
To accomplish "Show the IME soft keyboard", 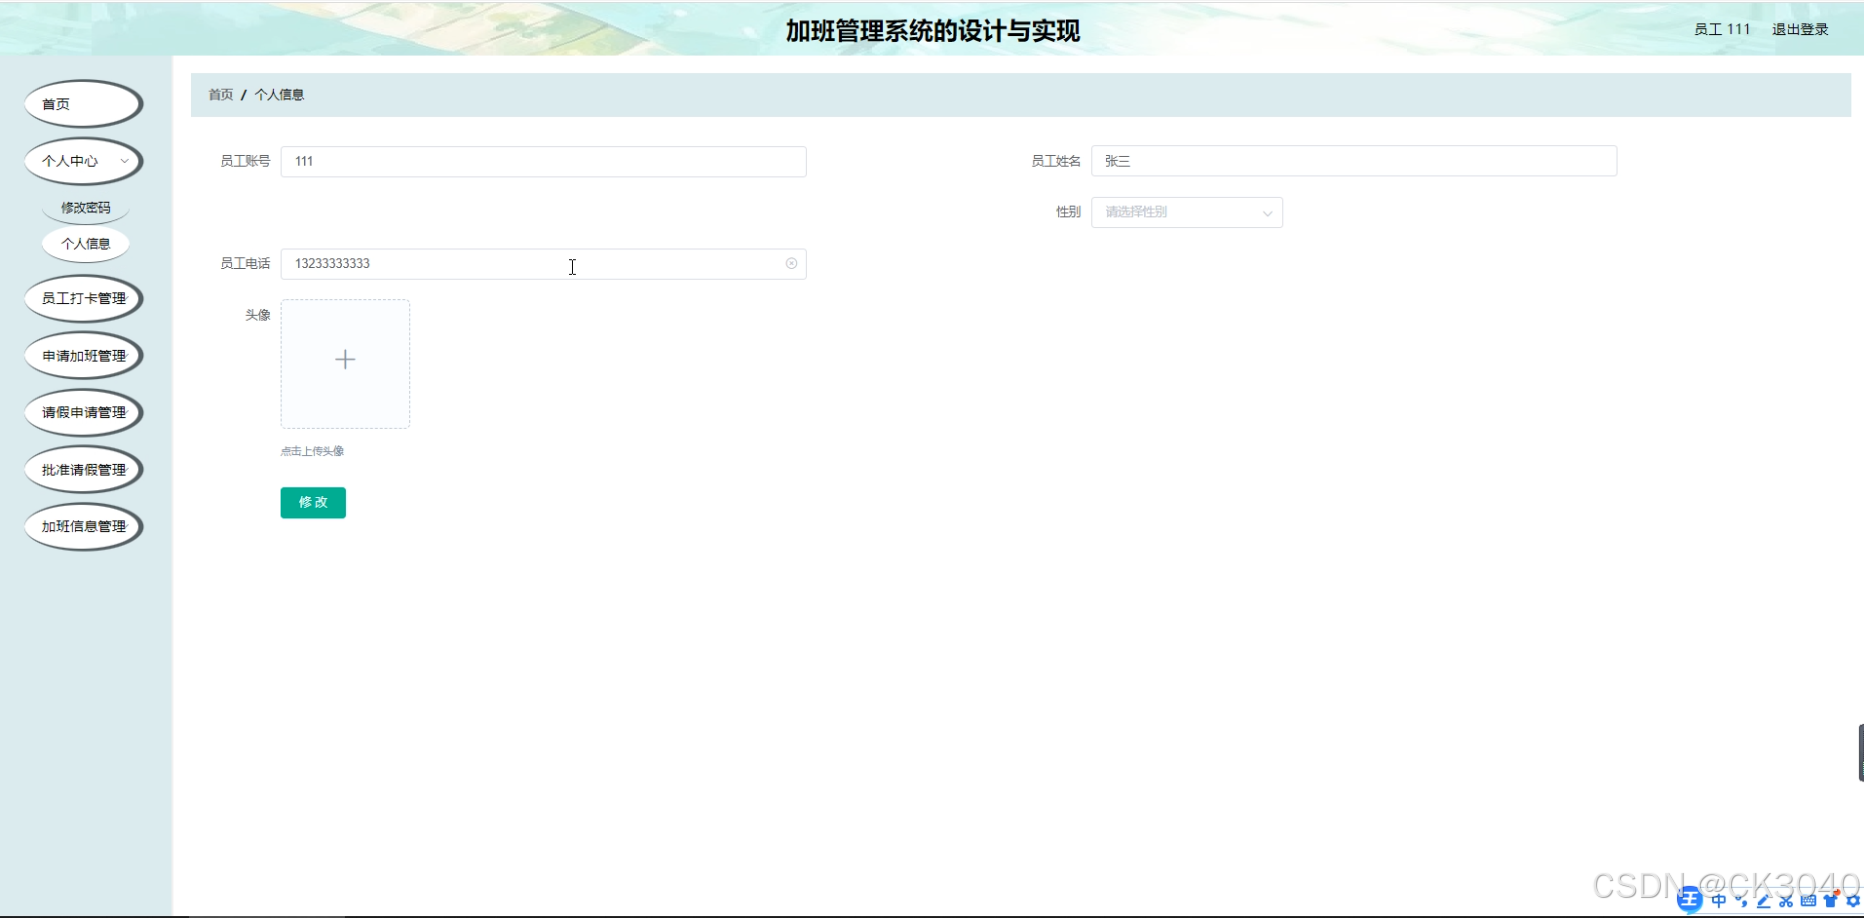I will [1808, 901].
